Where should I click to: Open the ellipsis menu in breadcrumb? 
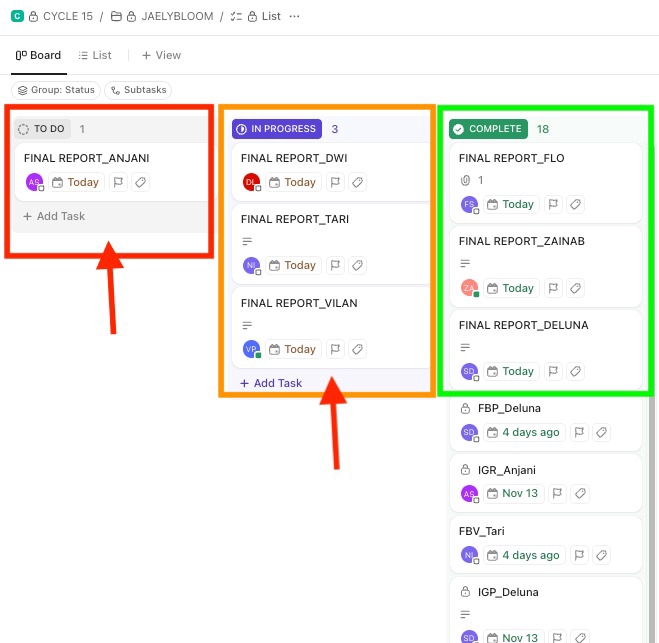pos(294,16)
